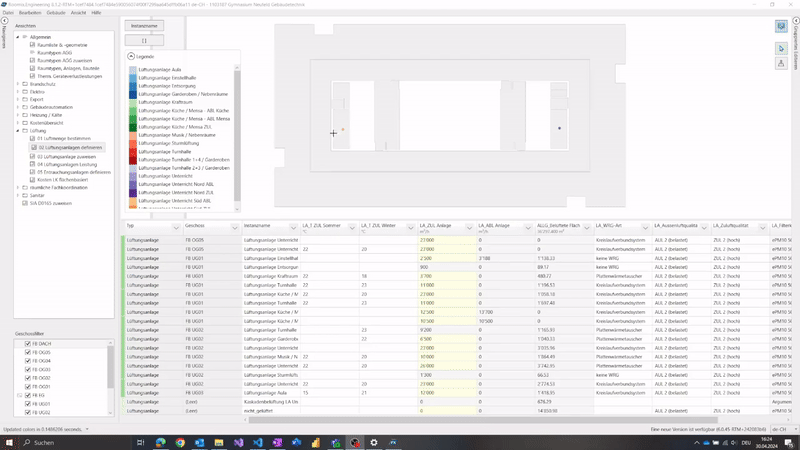Click the stamp tool icon below the cursor tool
The image size is (800, 450).
[779, 62]
